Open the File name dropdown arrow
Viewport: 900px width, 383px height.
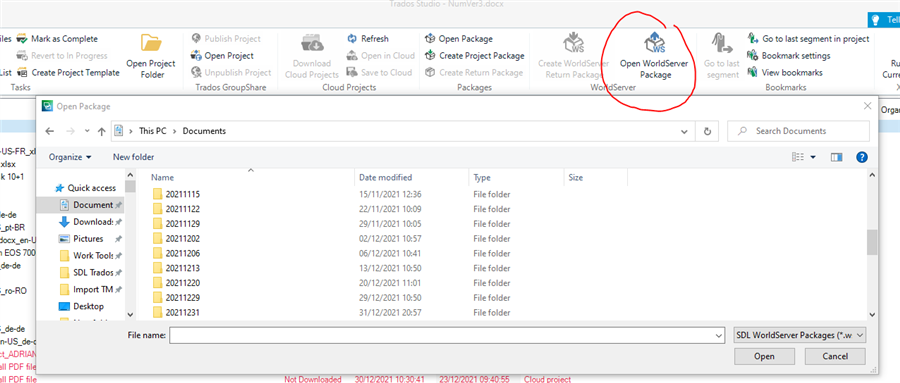(719, 335)
